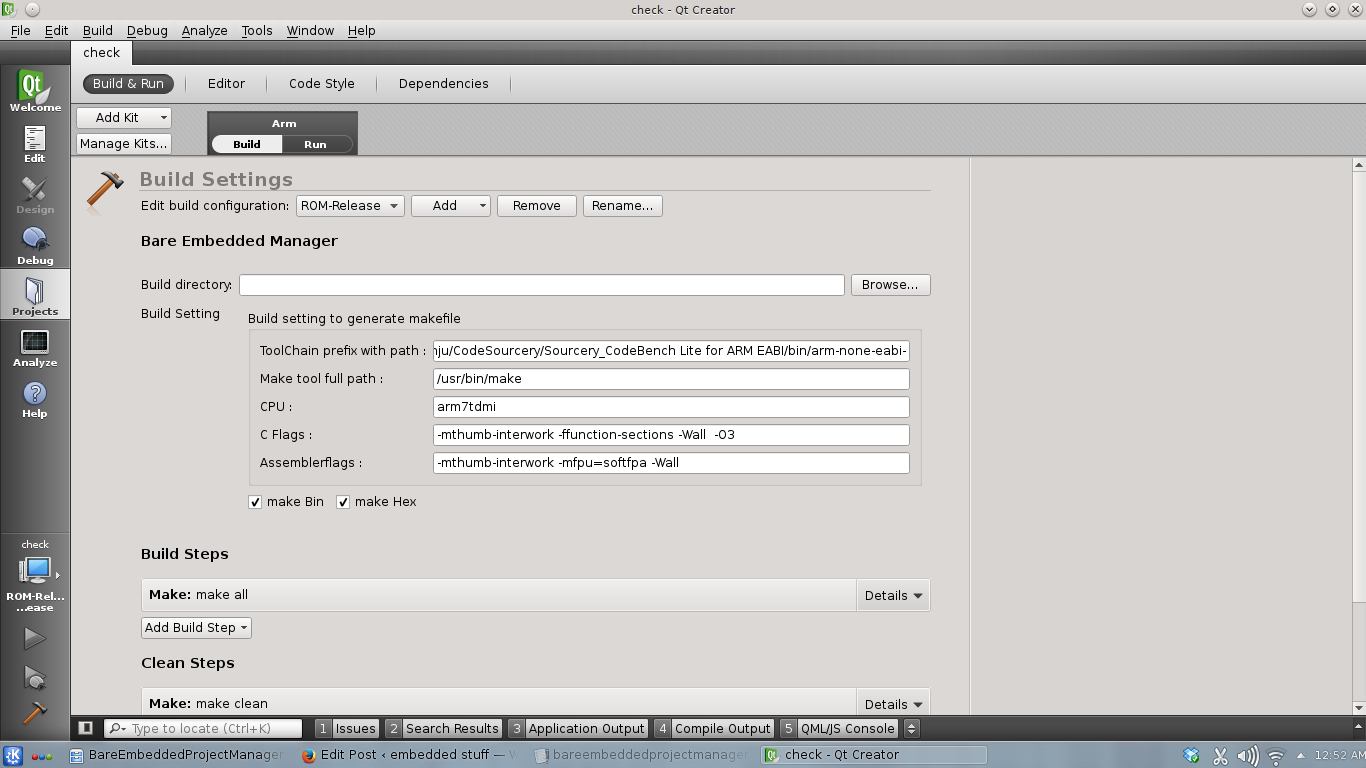Show hidden system tray icons
1366x768 pixels.
click(1300, 756)
